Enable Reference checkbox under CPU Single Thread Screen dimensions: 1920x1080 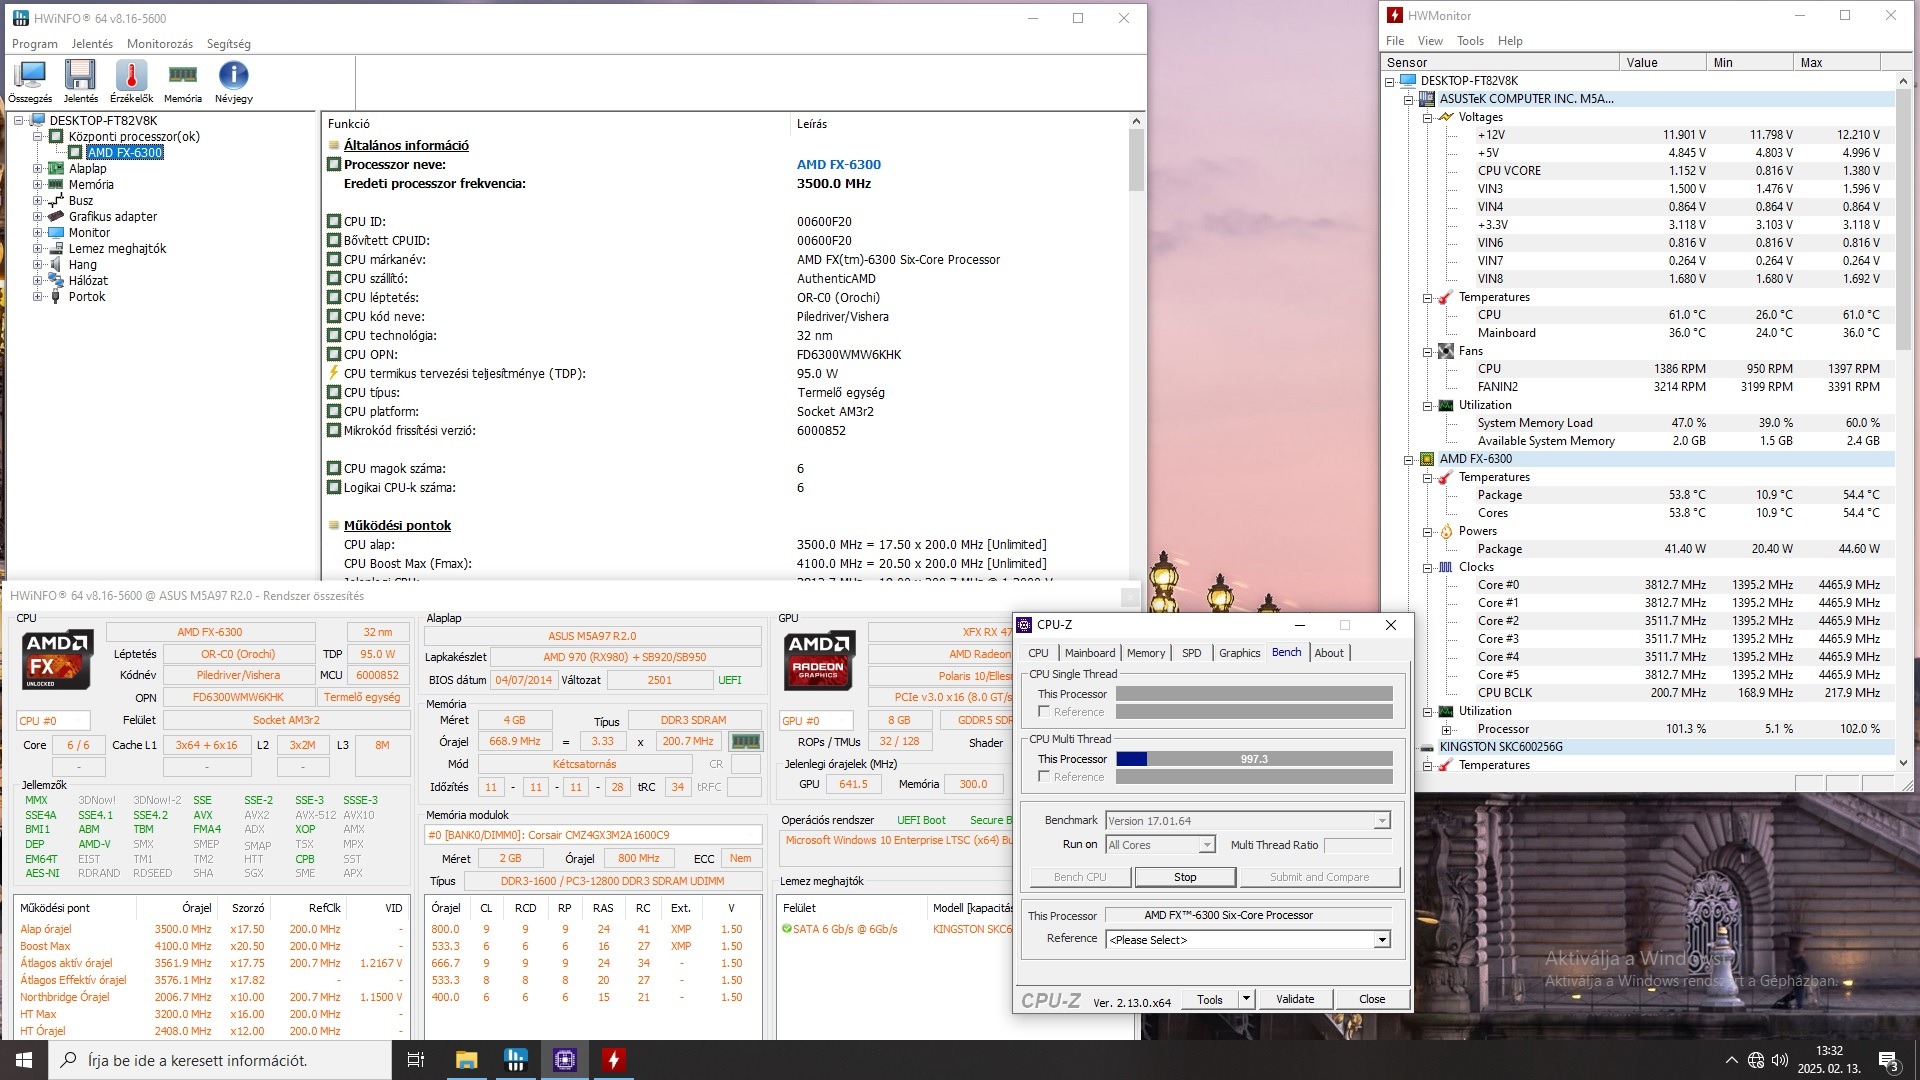pos(1044,712)
